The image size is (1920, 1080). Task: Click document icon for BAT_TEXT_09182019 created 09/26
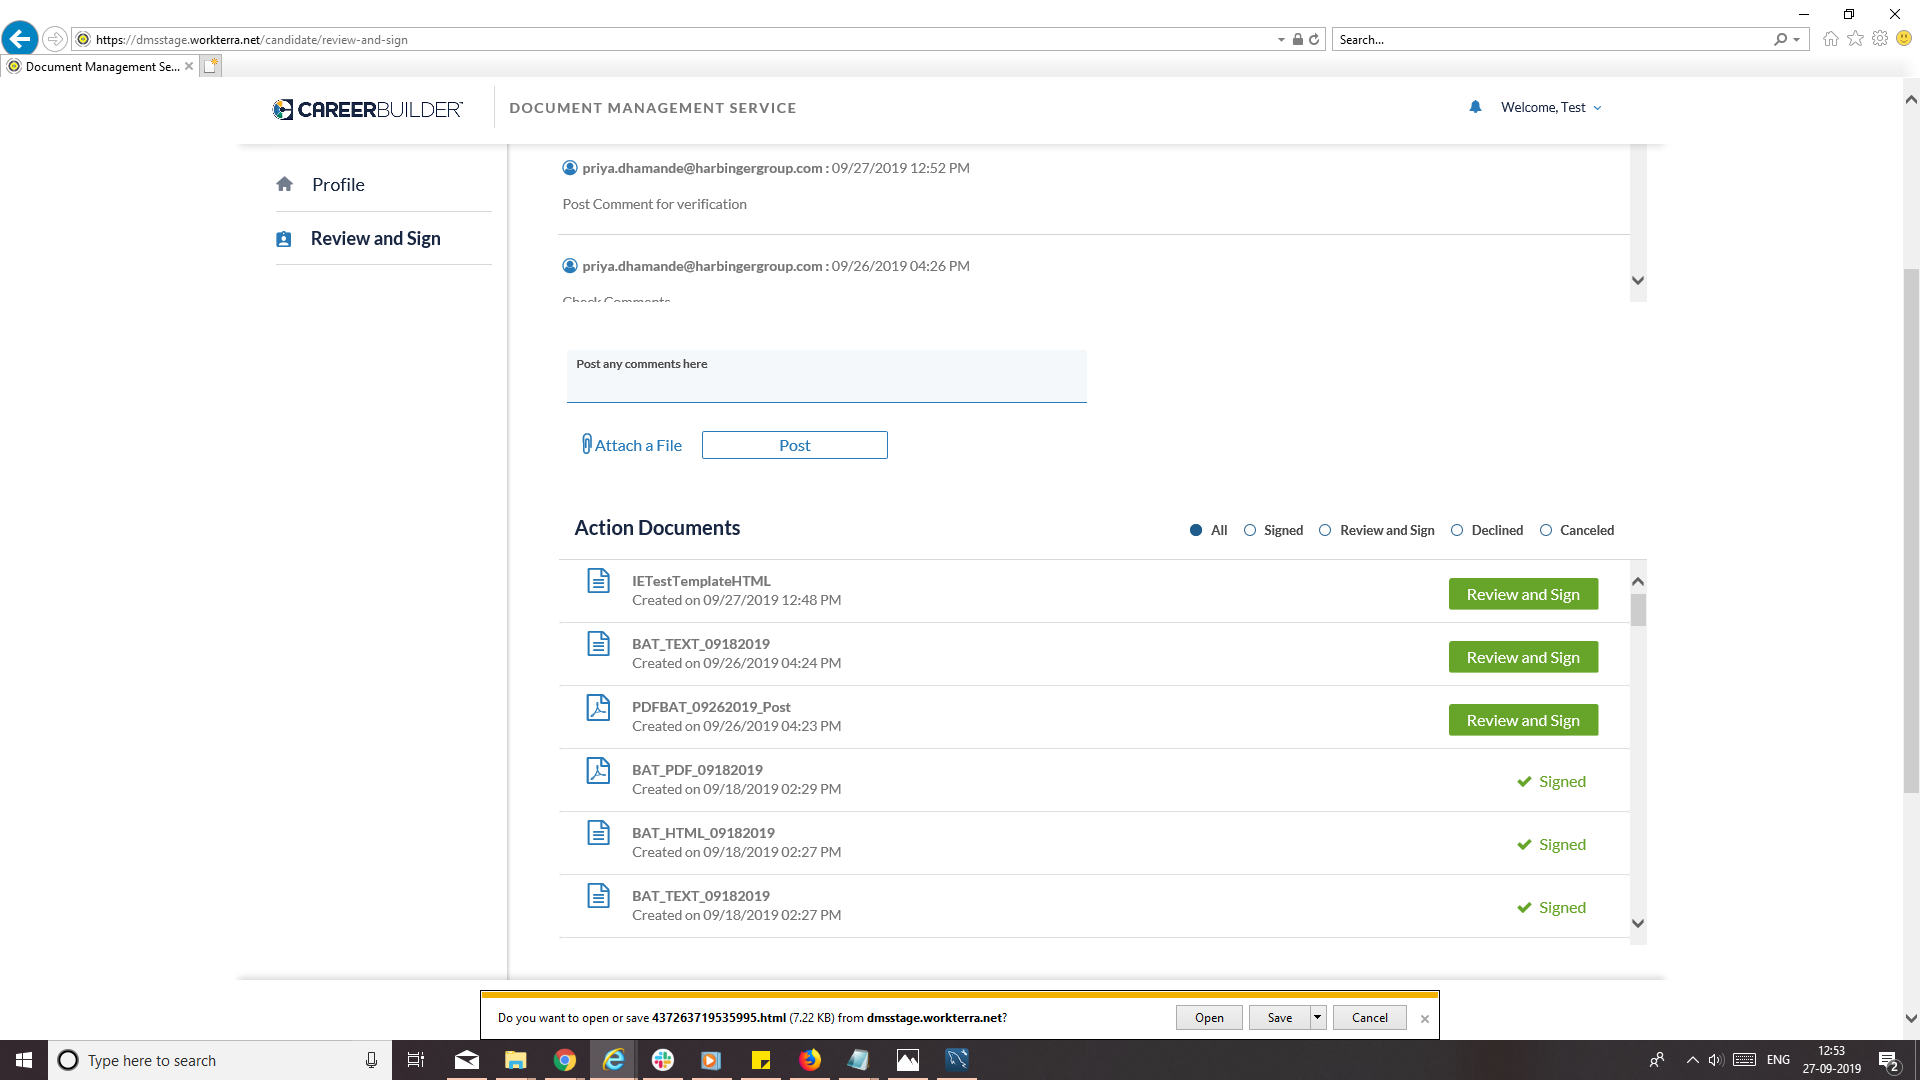tap(598, 644)
